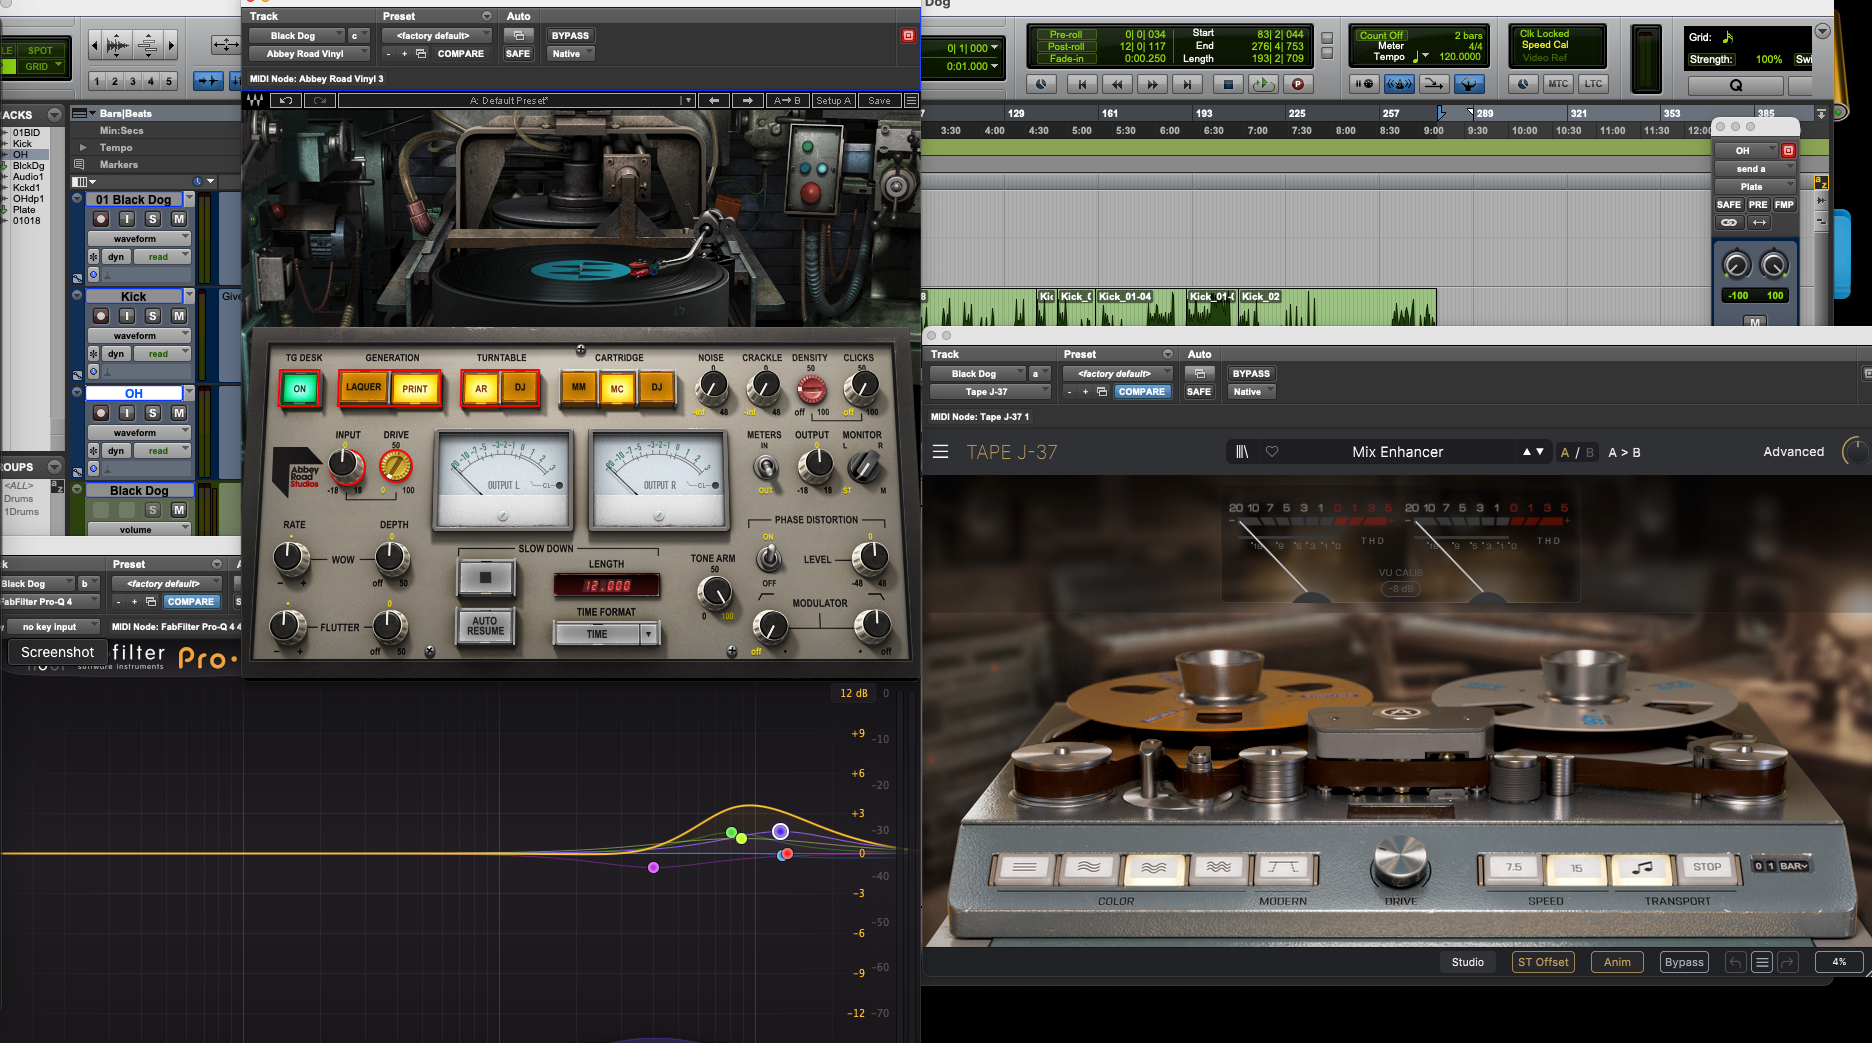
Task: Open FabFilter Pro-Q 4 insert selector
Action: pyautogui.click(x=50, y=602)
